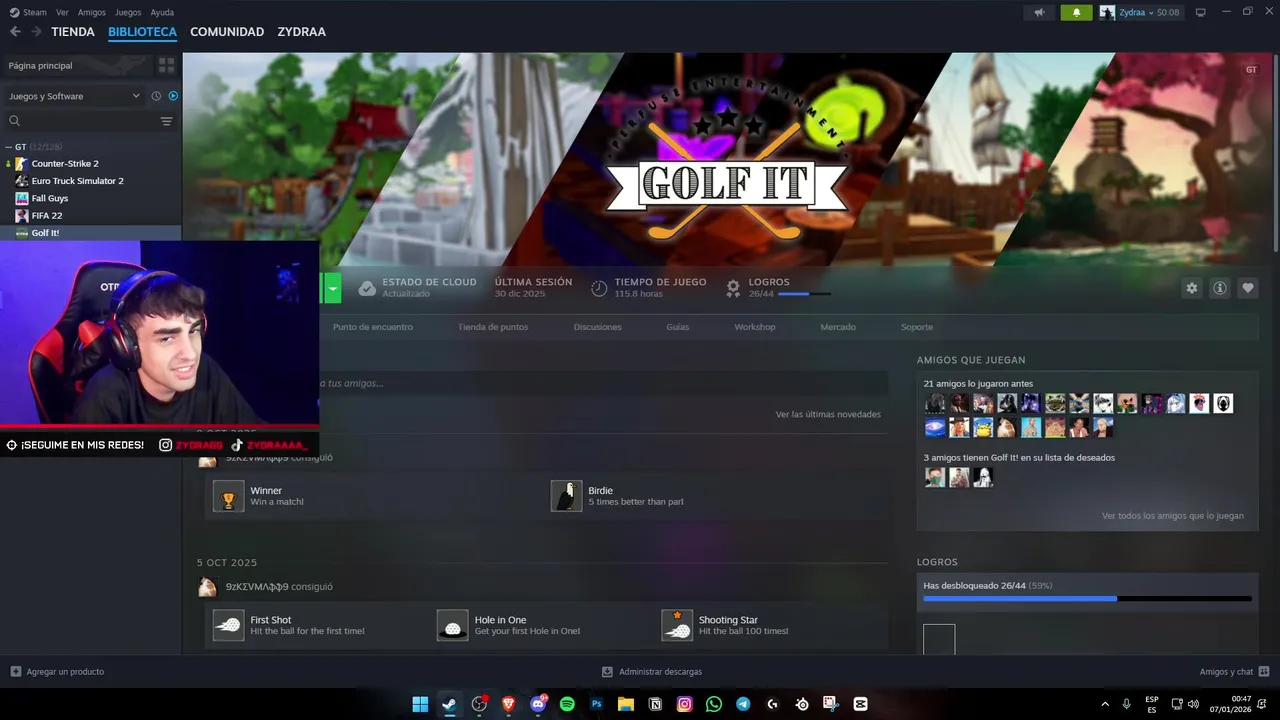This screenshot has width=1280, height=720.
Task: Open advanced filter options in library search
Action: click(x=166, y=121)
